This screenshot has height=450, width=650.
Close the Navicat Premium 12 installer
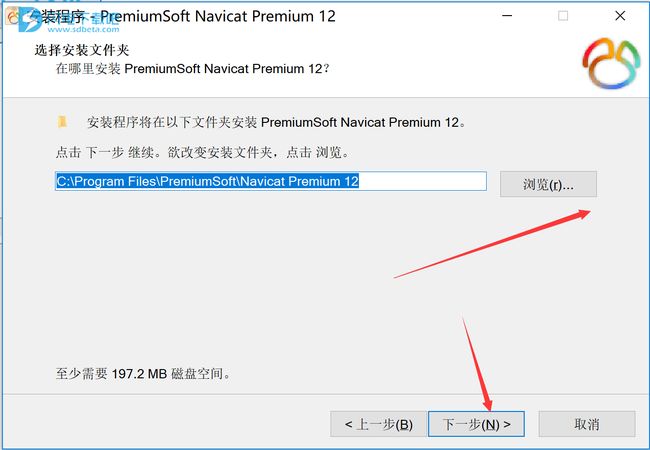coord(620,16)
